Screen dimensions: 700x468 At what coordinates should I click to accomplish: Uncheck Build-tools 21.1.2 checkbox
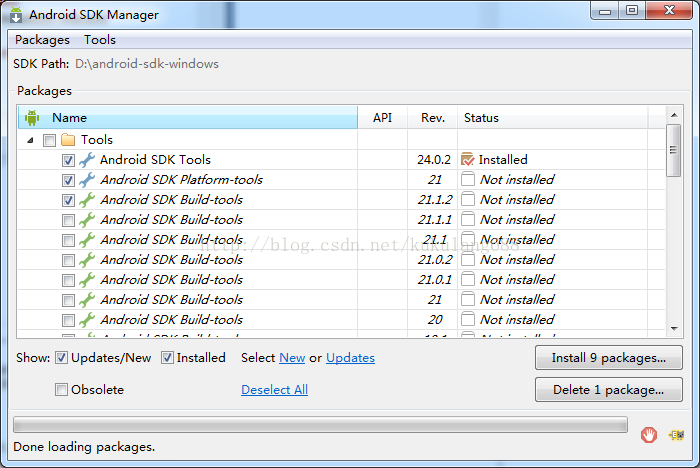pos(68,201)
